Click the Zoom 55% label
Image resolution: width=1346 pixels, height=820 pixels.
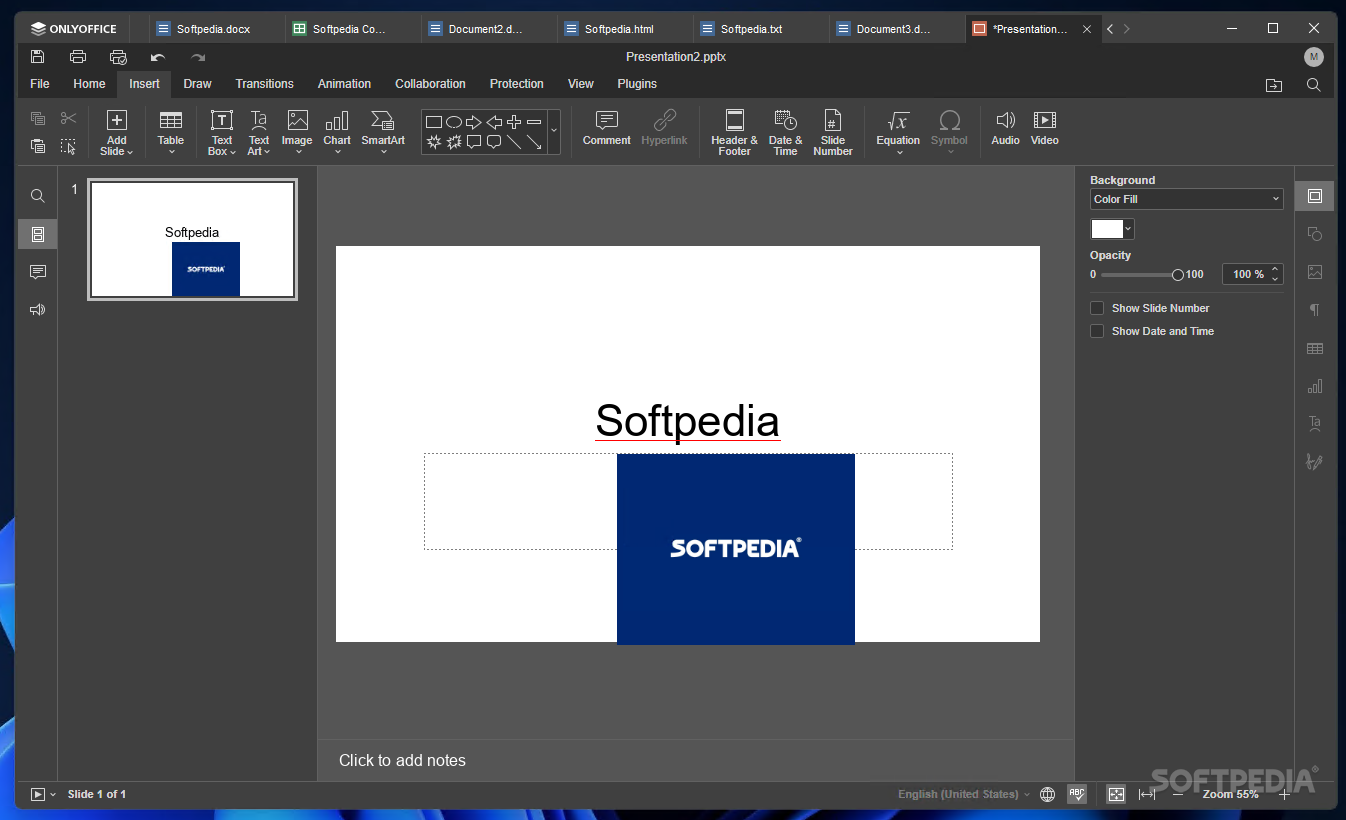click(1230, 794)
